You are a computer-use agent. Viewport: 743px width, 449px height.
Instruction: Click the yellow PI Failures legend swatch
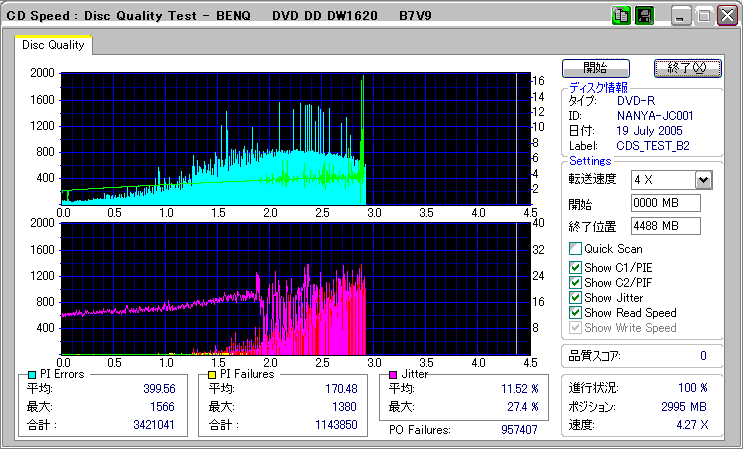coord(212,374)
